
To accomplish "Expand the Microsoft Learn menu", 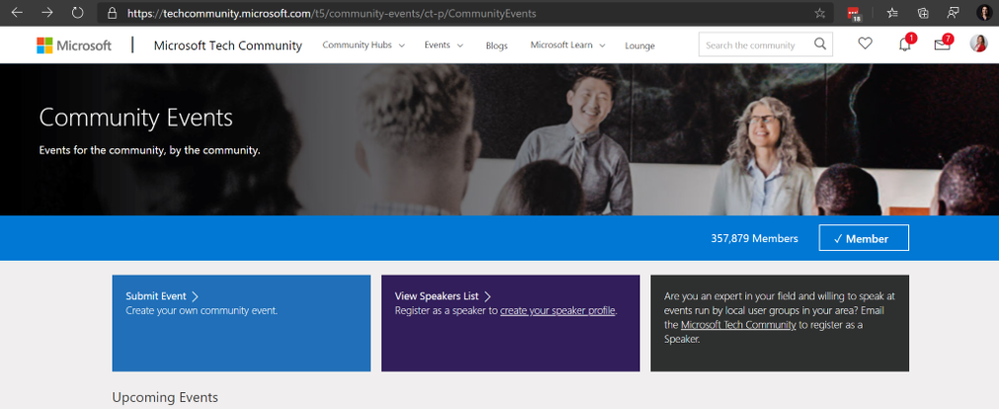I will tap(567, 45).
